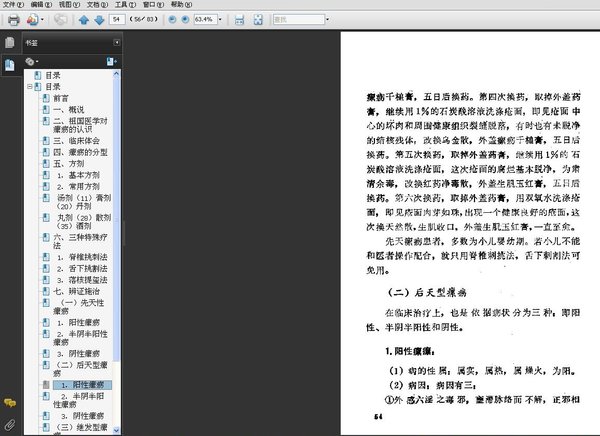Click bookmark icon beside 五、方剂
The height and width of the screenshot is (436, 600).
tap(46, 163)
